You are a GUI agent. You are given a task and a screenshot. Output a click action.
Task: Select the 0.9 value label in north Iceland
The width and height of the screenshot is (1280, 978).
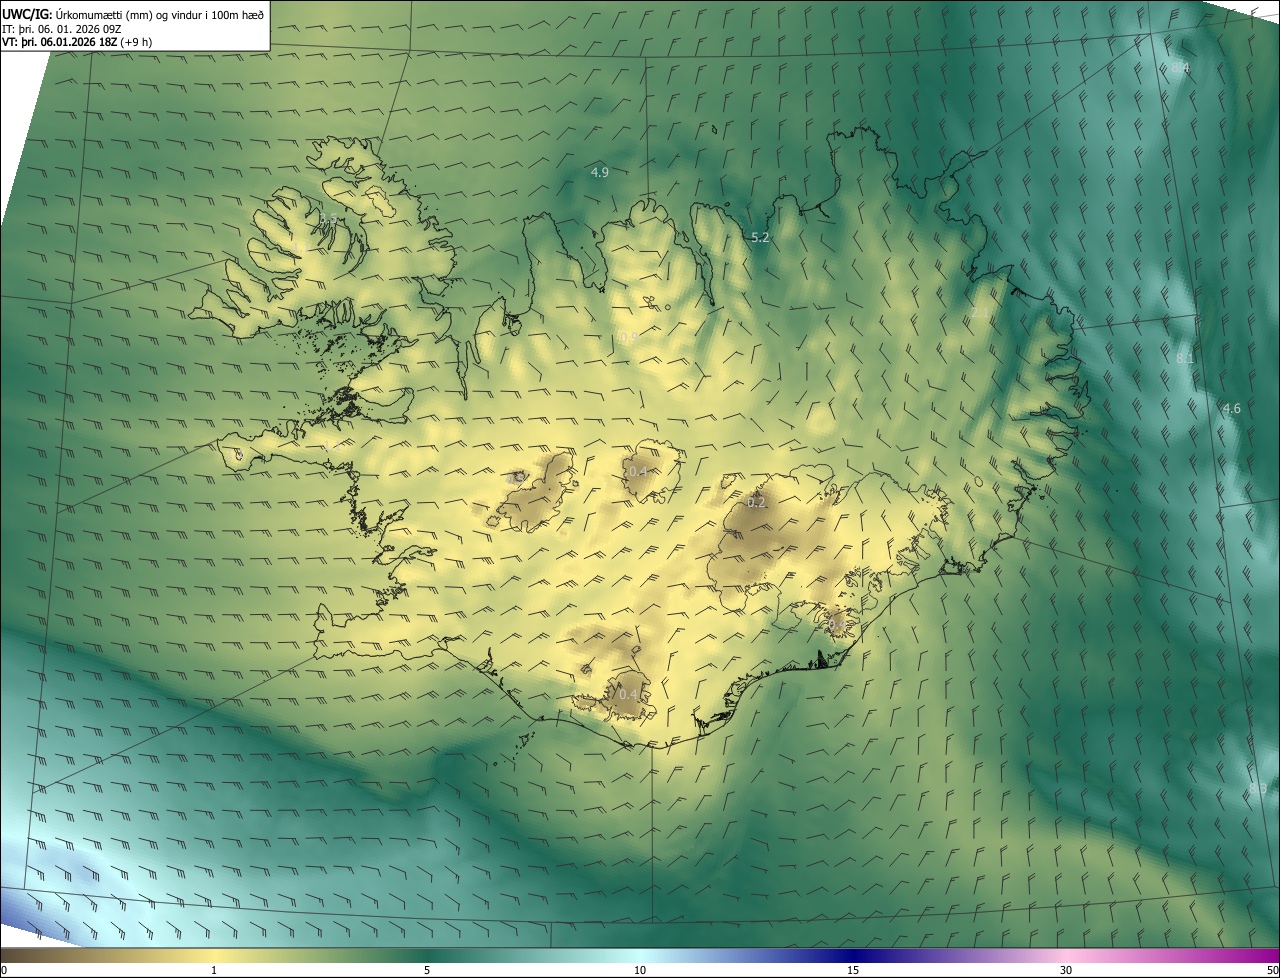[628, 338]
